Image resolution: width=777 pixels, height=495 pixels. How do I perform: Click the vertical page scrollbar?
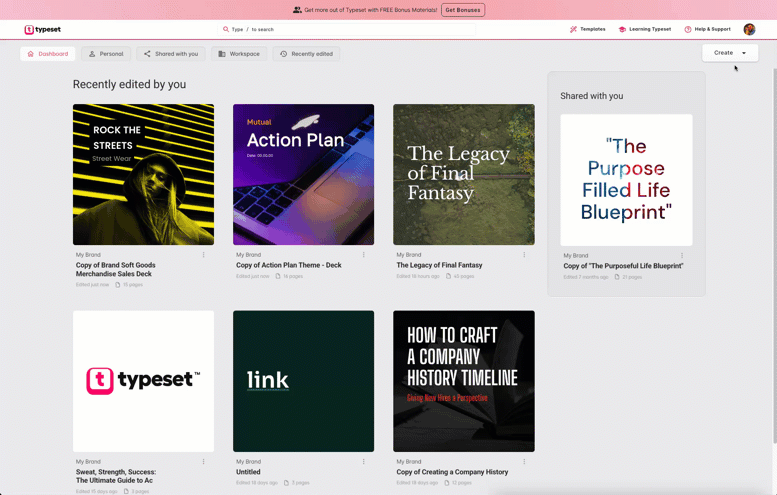pos(775,255)
